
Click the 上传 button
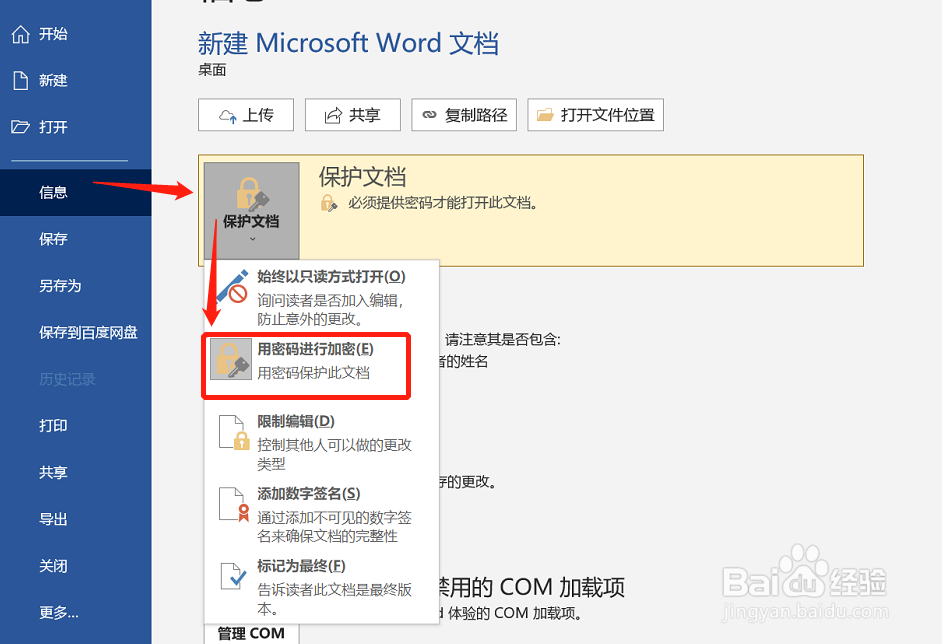[x=246, y=115]
